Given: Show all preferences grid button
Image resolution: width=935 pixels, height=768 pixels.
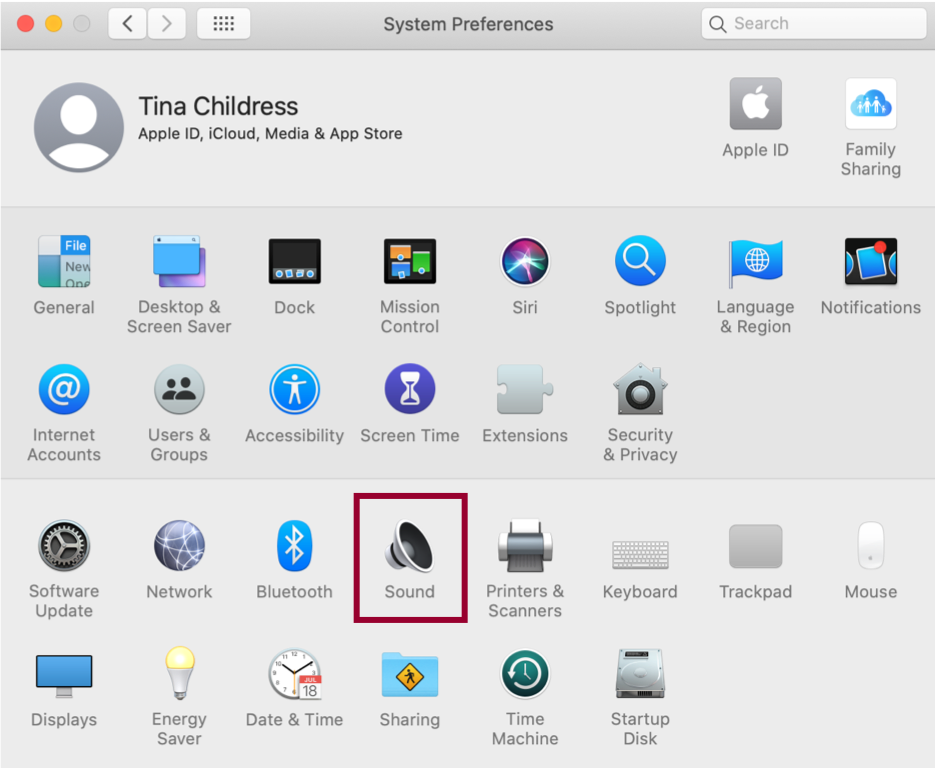Looking at the screenshot, I should click(224, 24).
